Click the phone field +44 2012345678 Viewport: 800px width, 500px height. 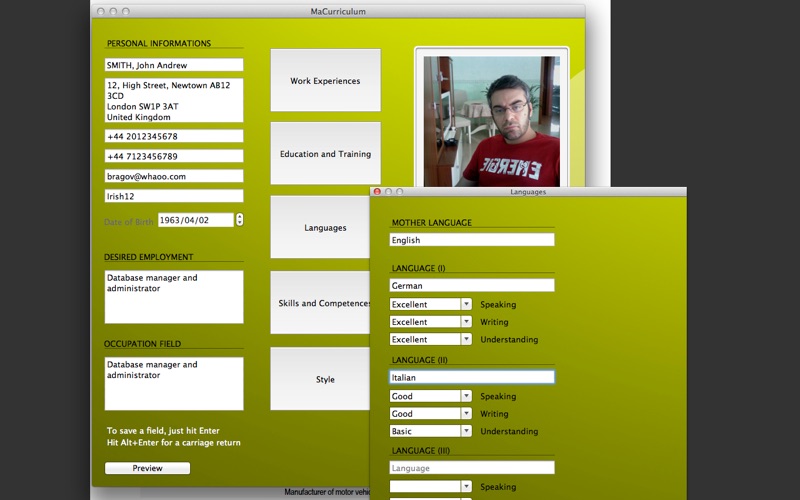[x=174, y=136]
